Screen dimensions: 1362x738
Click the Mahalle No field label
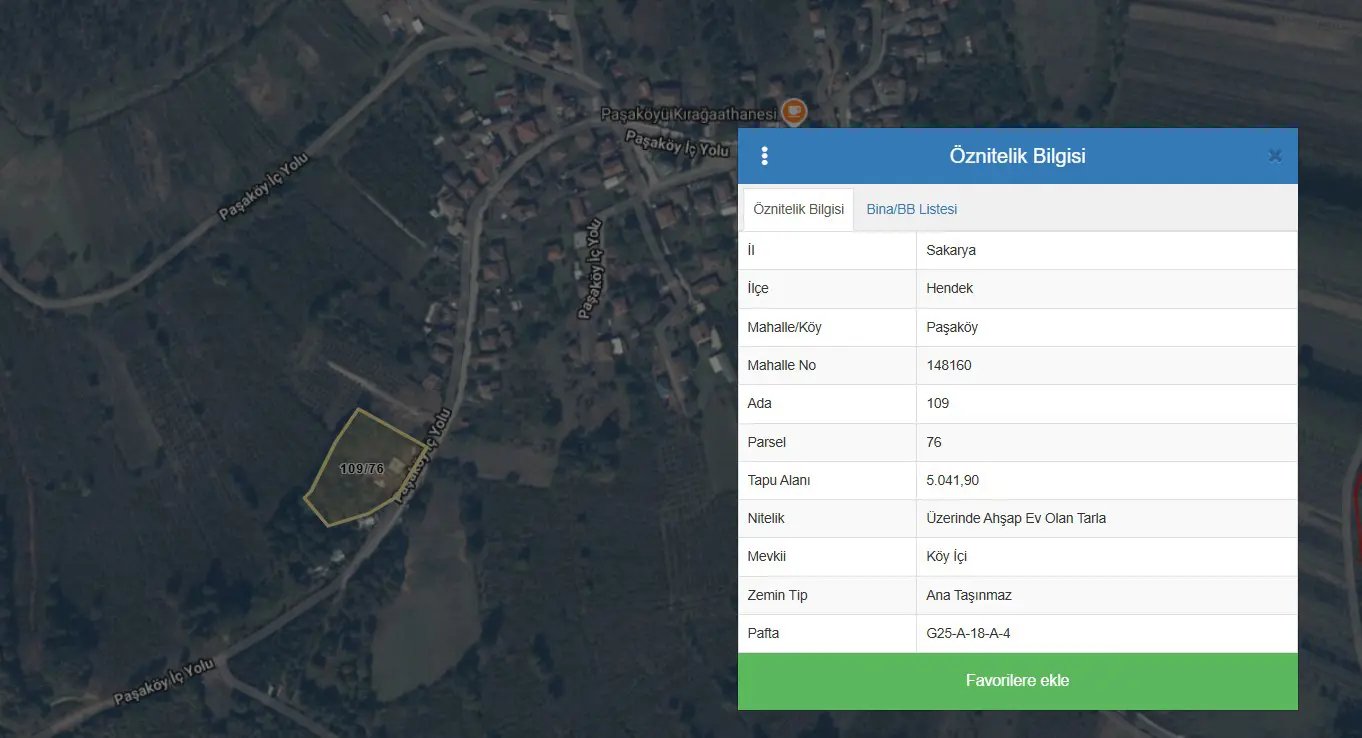782,365
